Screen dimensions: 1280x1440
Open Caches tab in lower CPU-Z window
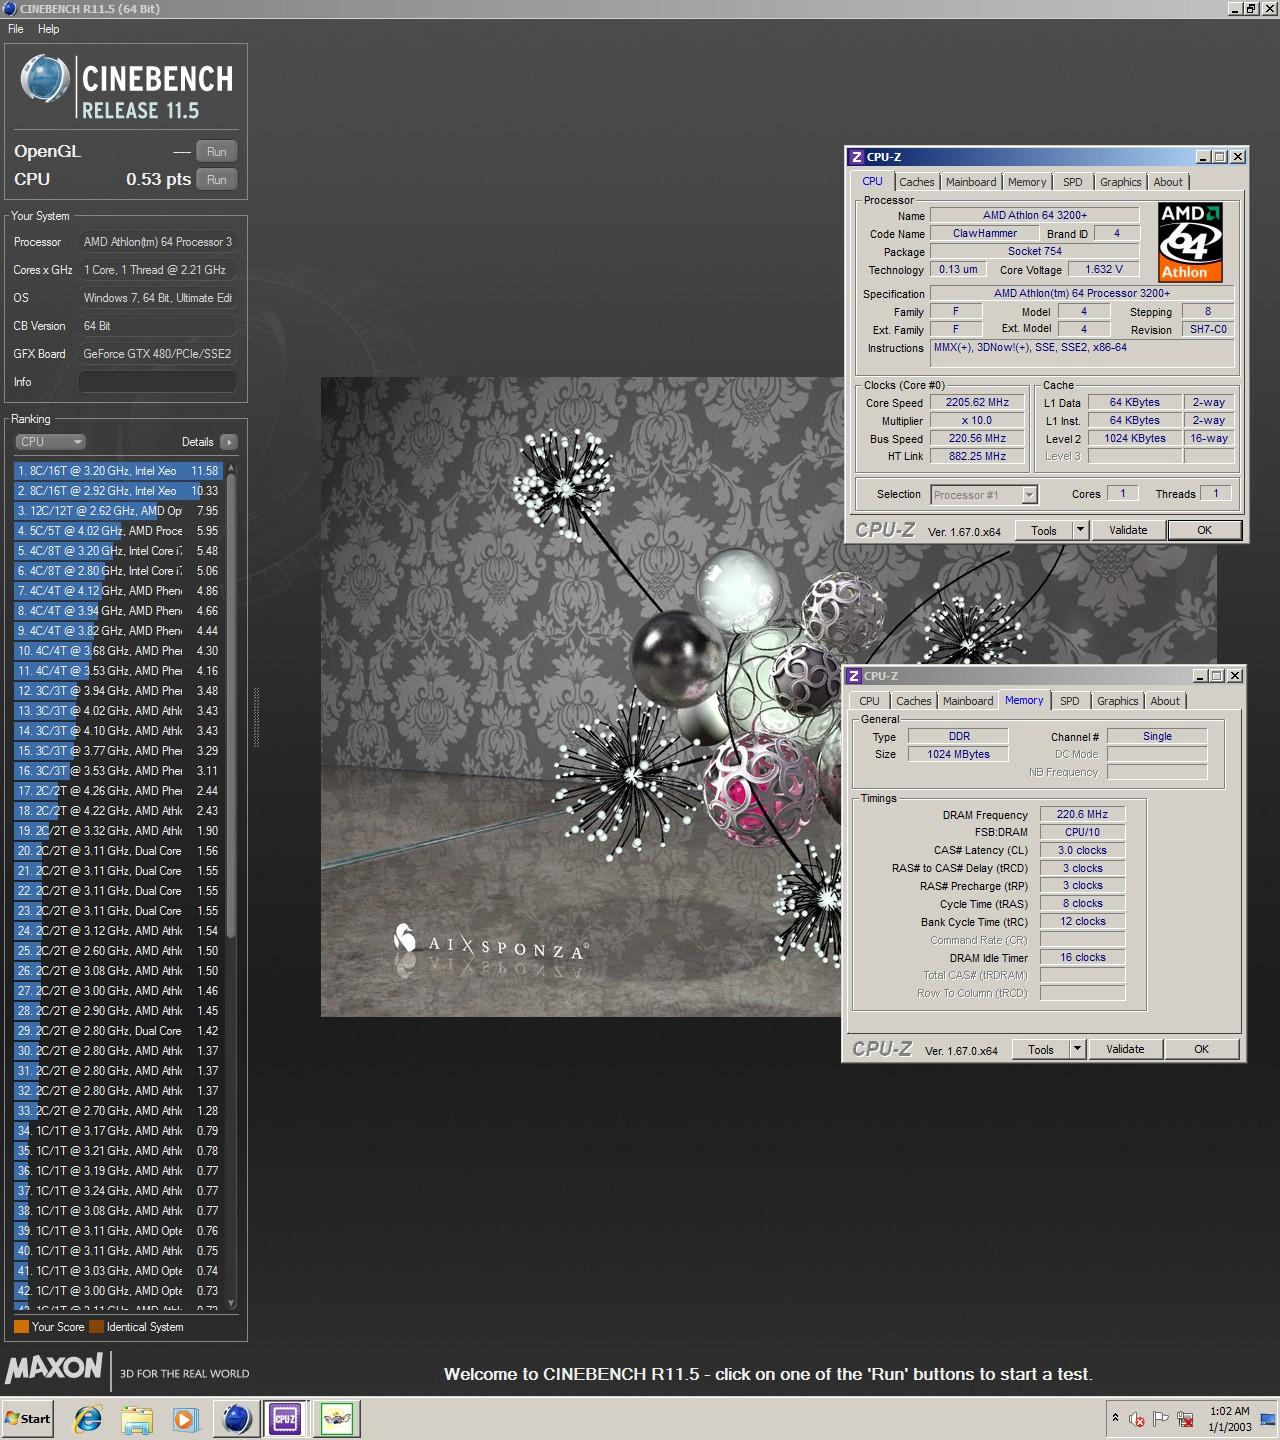[x=913, y=701]
